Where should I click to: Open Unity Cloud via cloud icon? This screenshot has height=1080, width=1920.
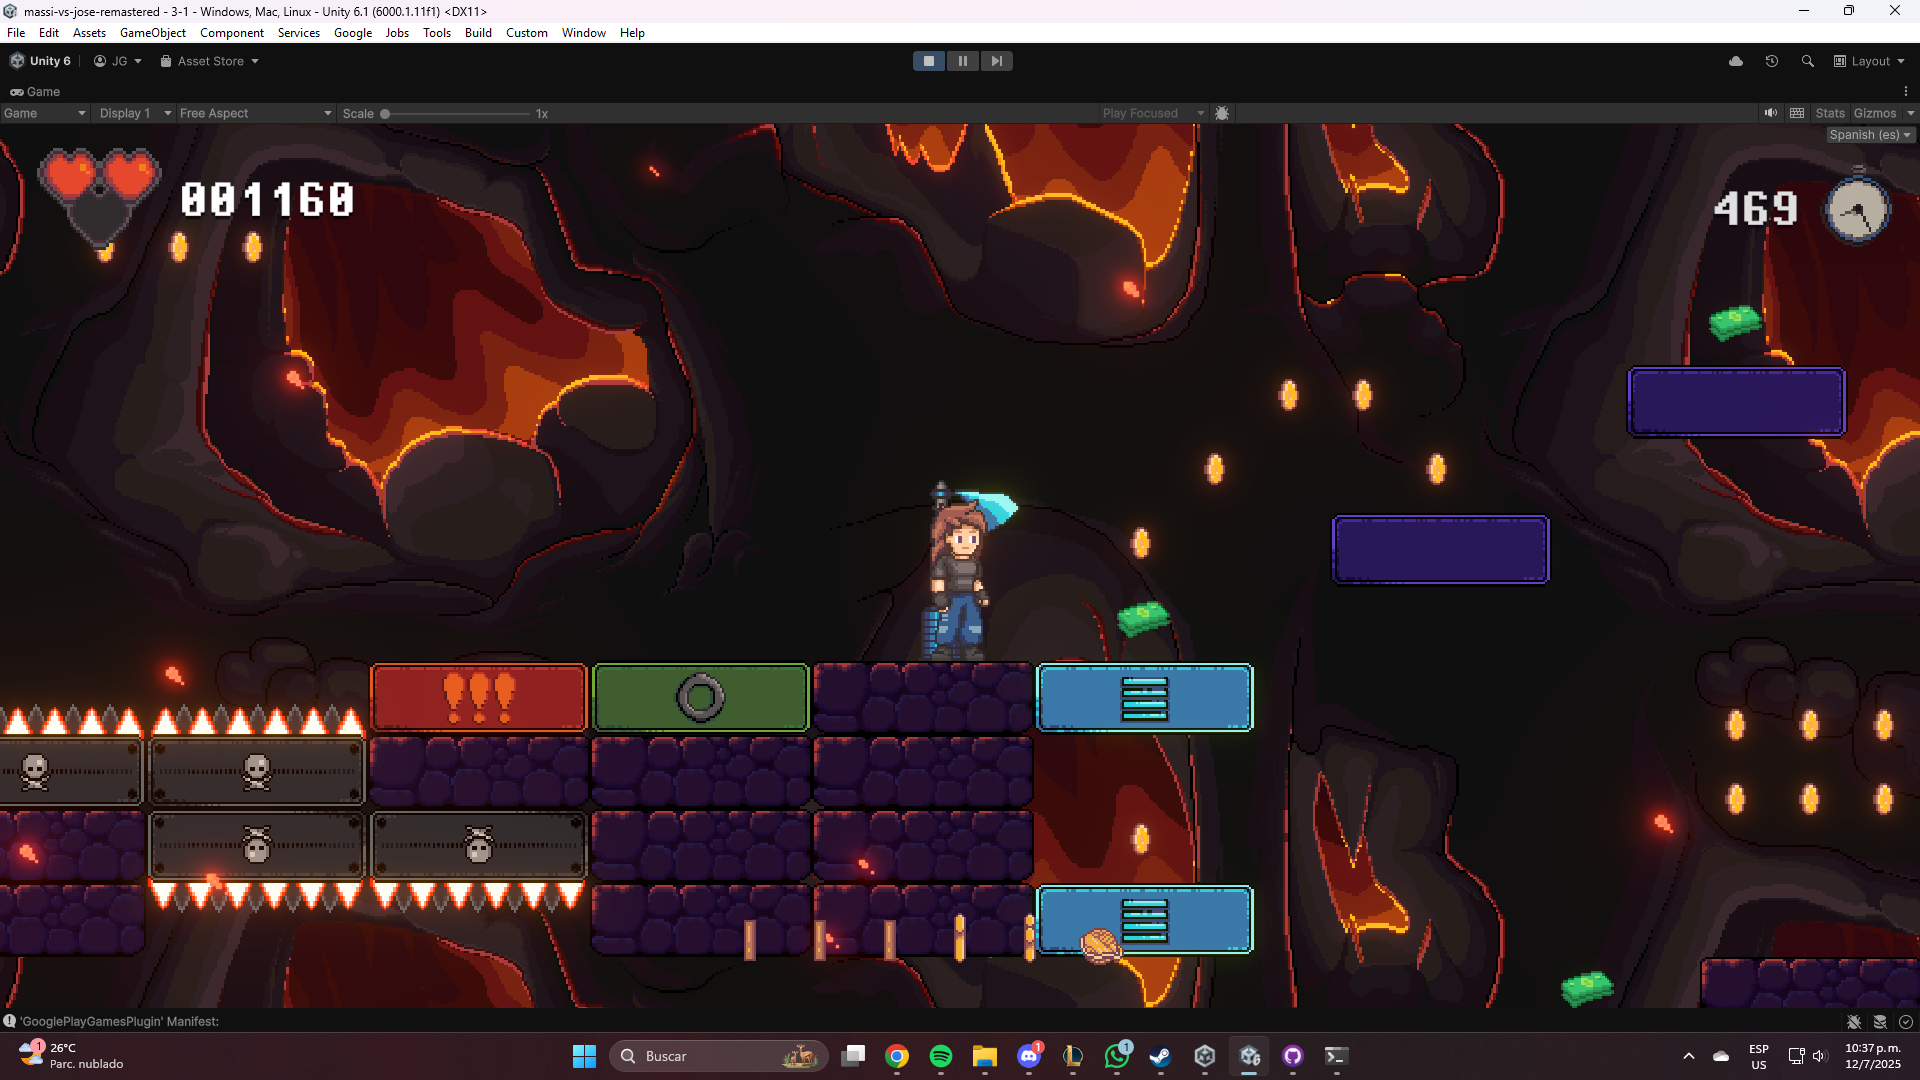click(1736, 61)
